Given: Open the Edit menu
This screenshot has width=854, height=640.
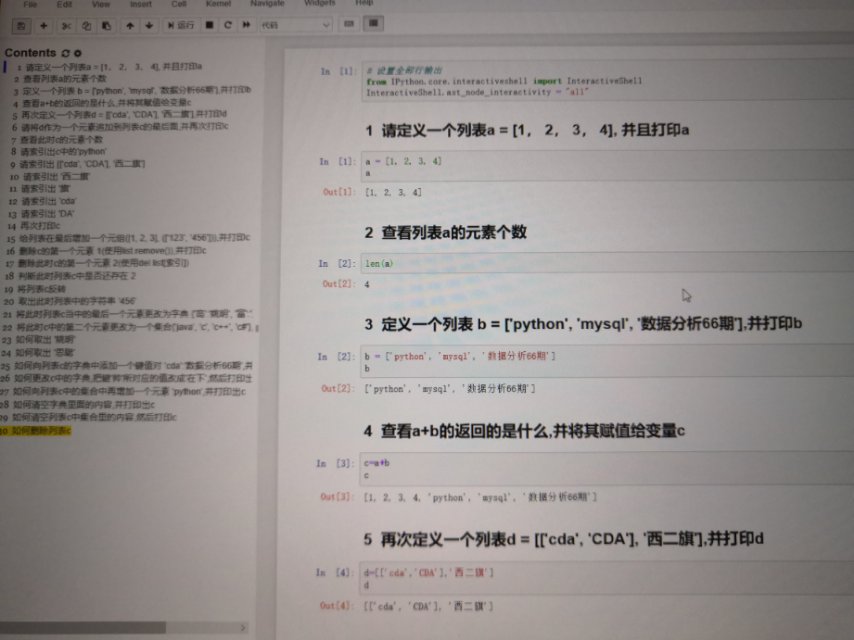Looking at the screenshot, I should [x=64, y=4].
